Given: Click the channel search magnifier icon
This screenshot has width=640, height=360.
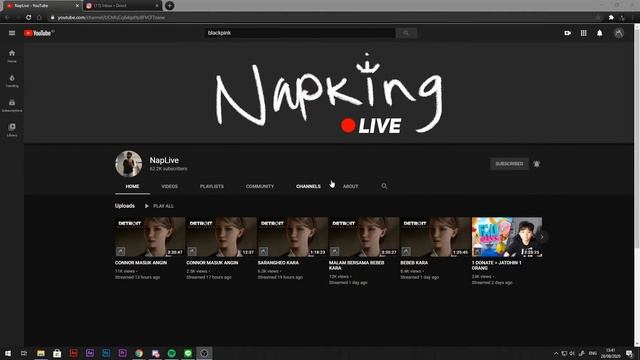Looking at the screenshot, I should tap(384, 186).
